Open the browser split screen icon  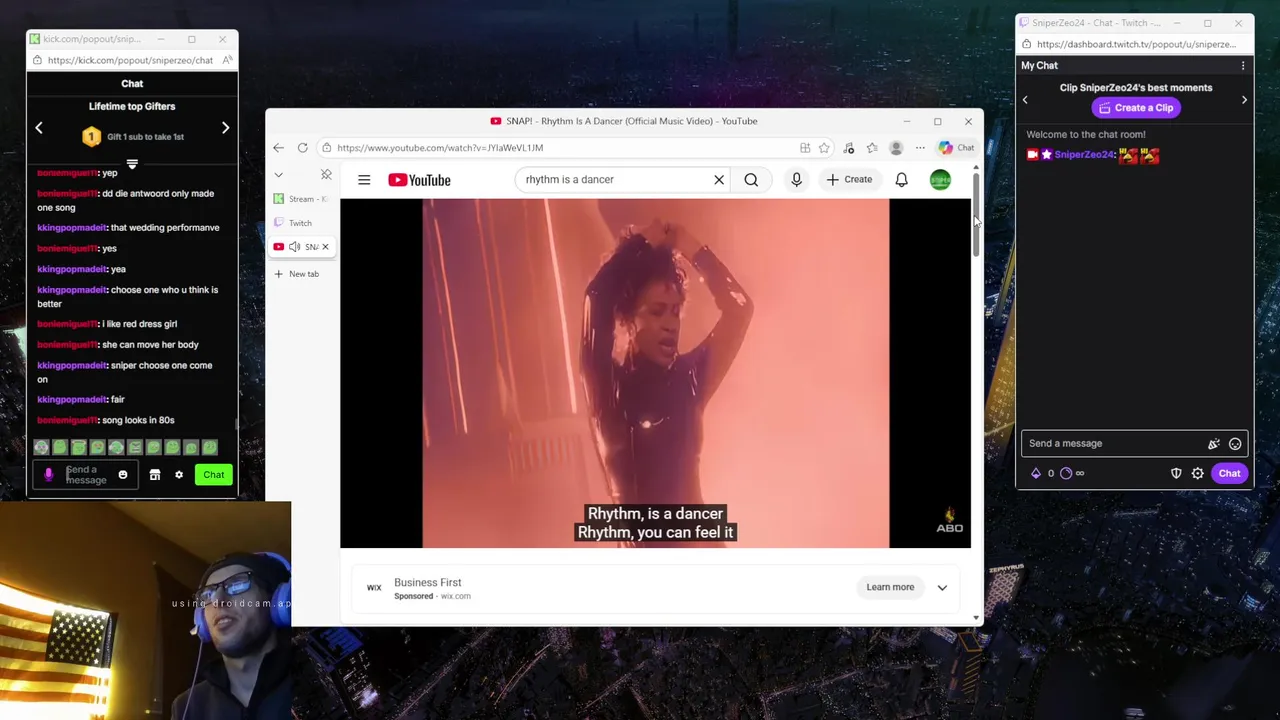[805, 148]
